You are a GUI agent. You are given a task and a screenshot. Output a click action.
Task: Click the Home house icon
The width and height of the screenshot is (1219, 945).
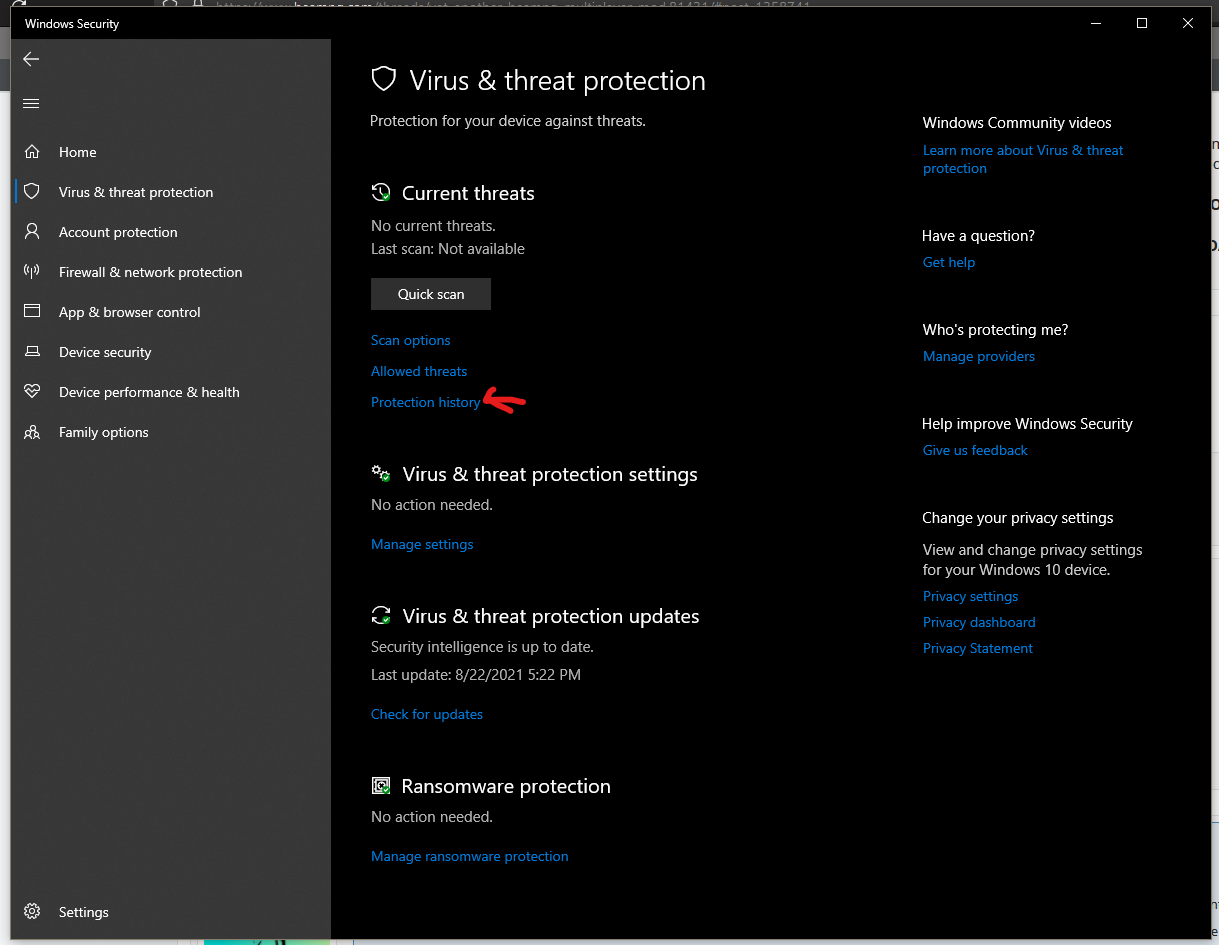click(32, 152)
